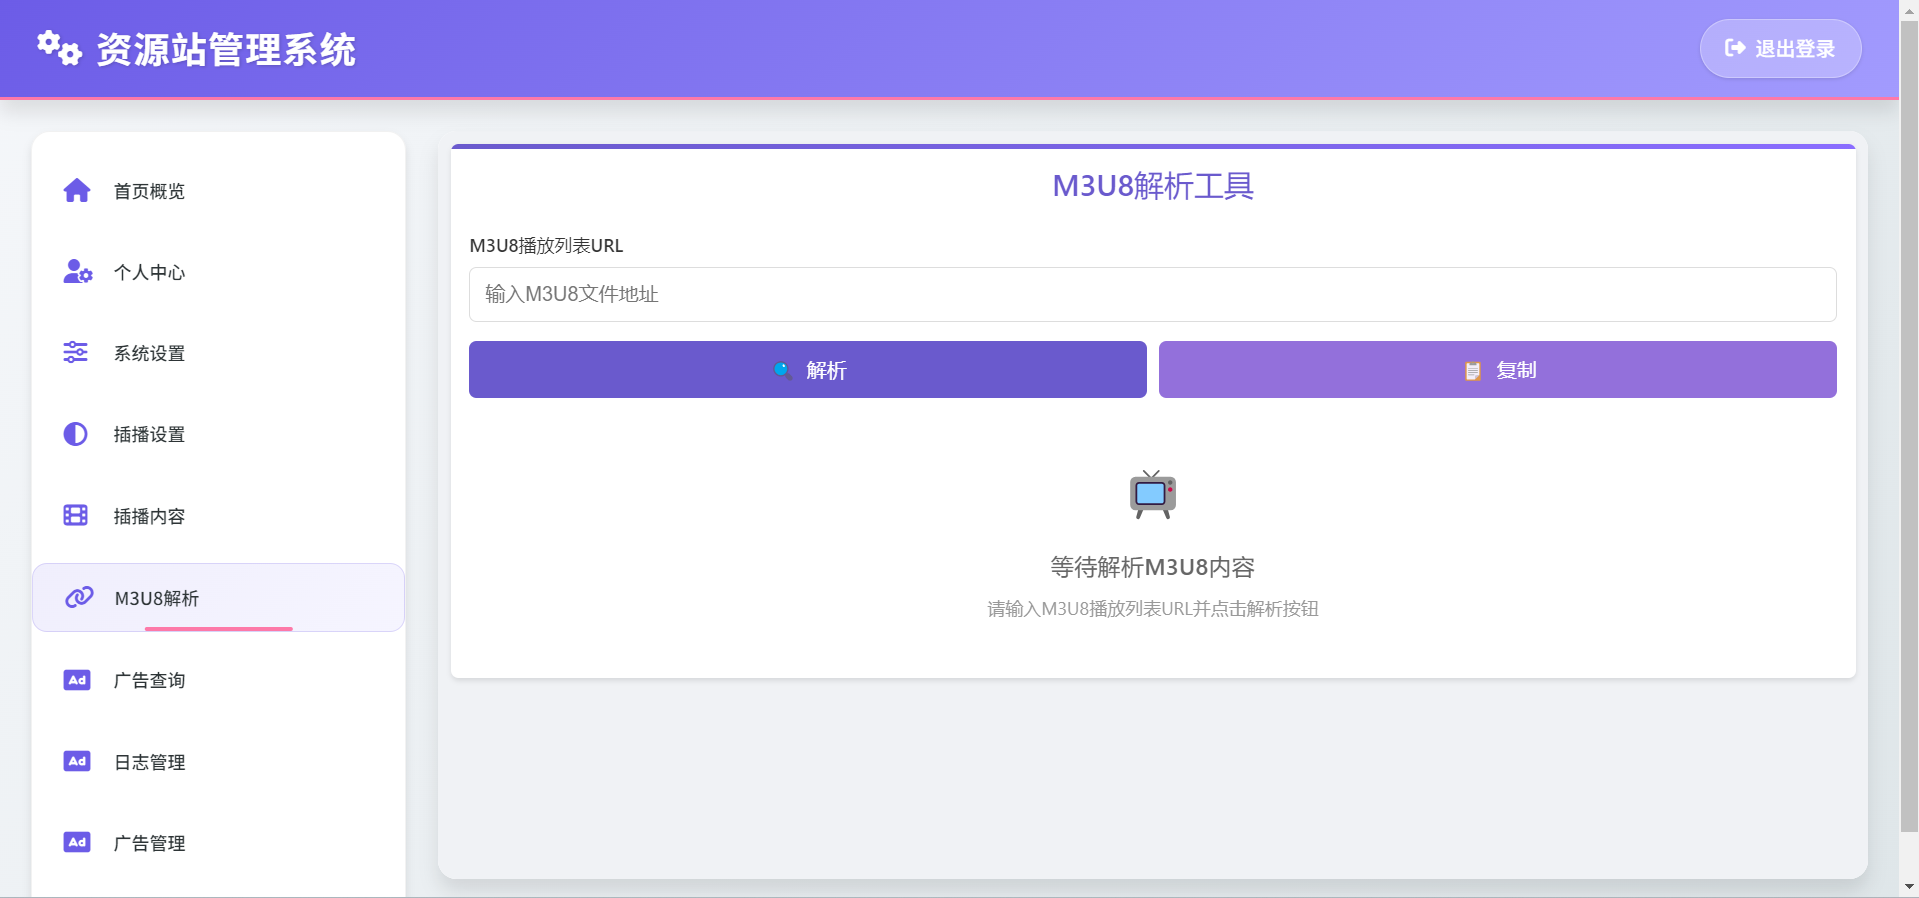
Task: Focus the 输入M3U8文件地址 input field
Action: coord(1153,294)
